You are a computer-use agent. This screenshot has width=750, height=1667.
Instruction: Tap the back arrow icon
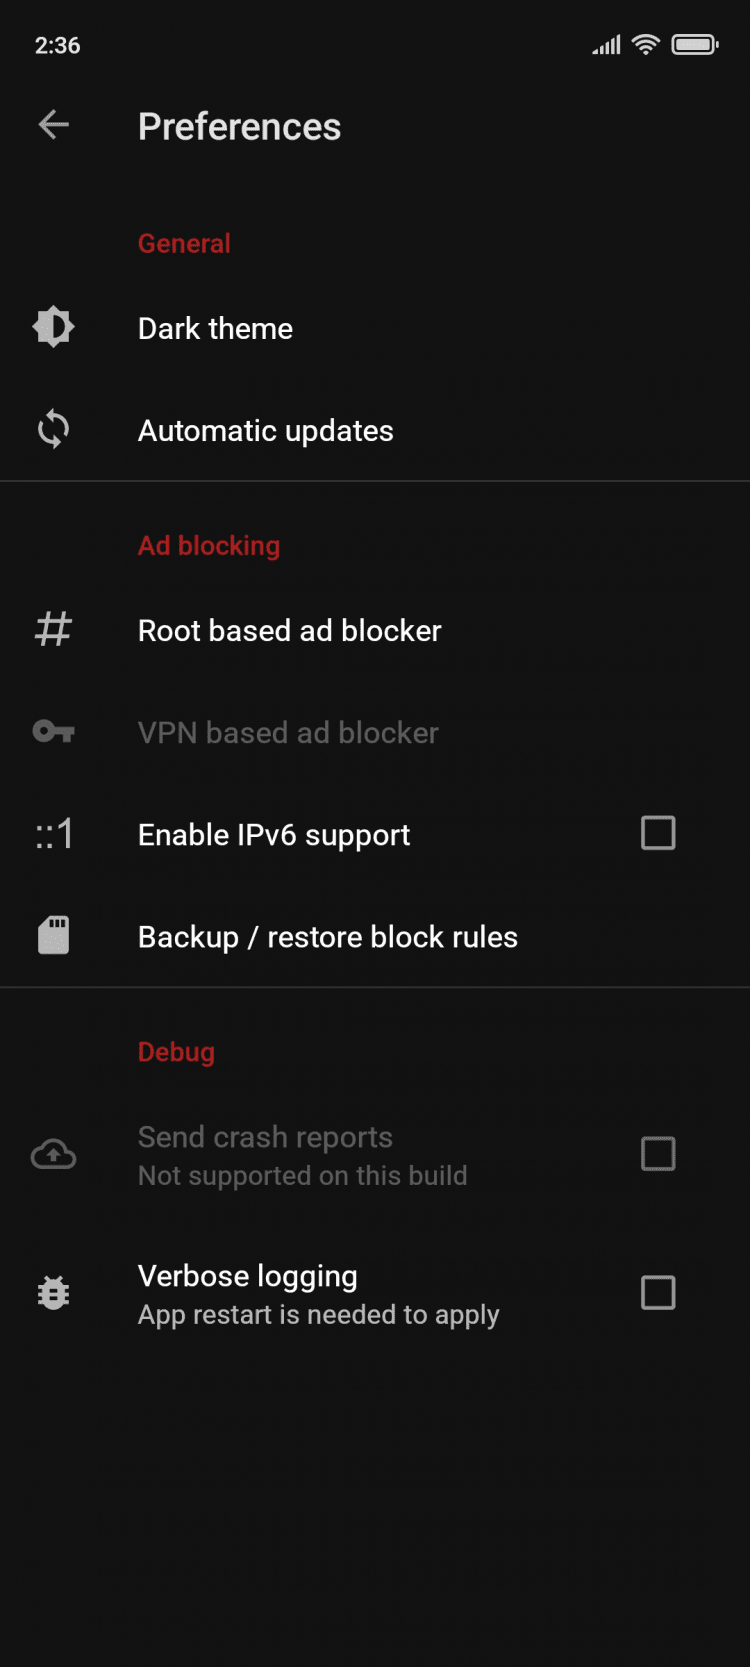[x=54, y=125]
